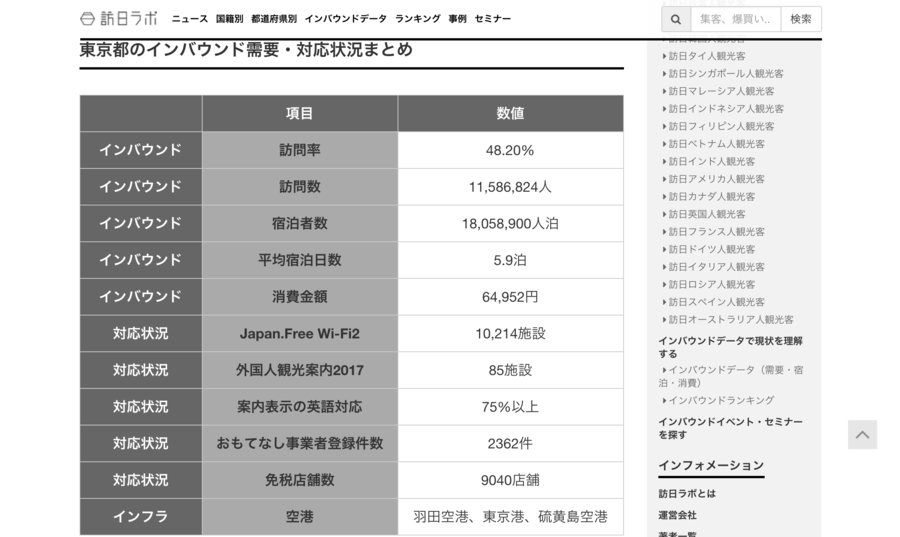
Task: Select 都道府県別 in the navigation bar
Action: [x=274, y=19]
